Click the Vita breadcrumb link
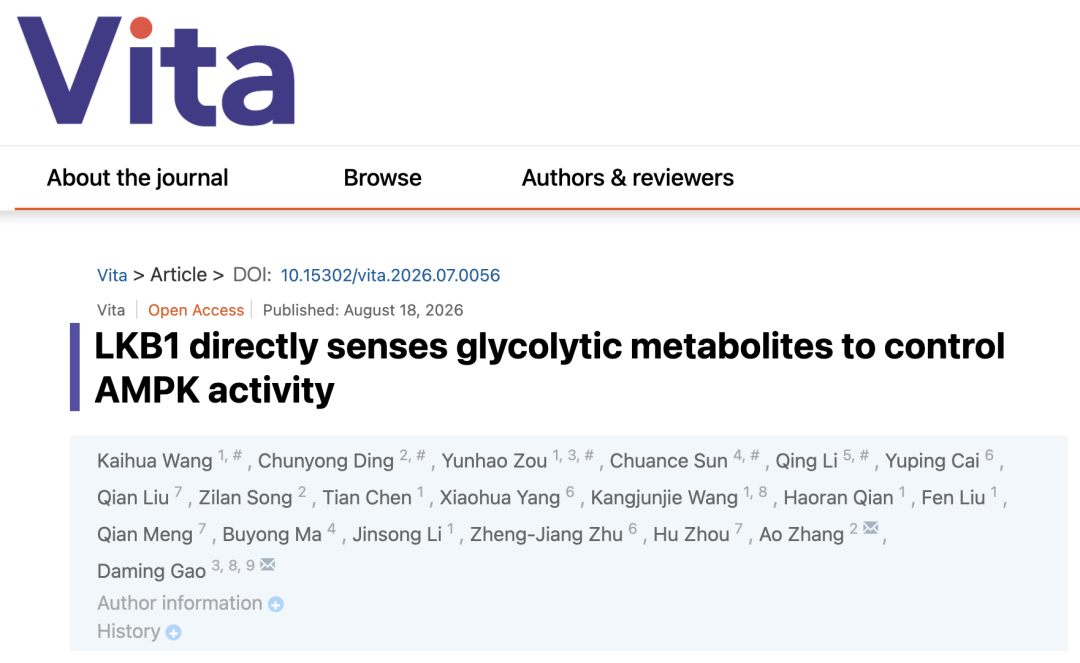The width and height of the screenshot is (1080, 663). 112,275
